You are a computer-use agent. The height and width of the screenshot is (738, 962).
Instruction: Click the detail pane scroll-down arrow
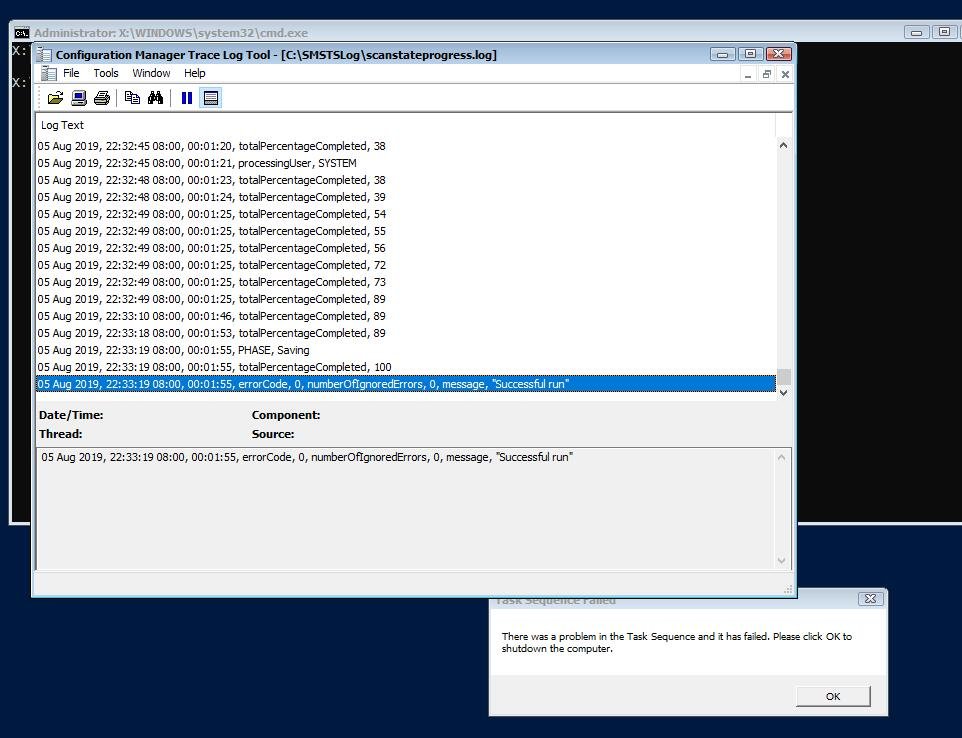click(781, 560)
